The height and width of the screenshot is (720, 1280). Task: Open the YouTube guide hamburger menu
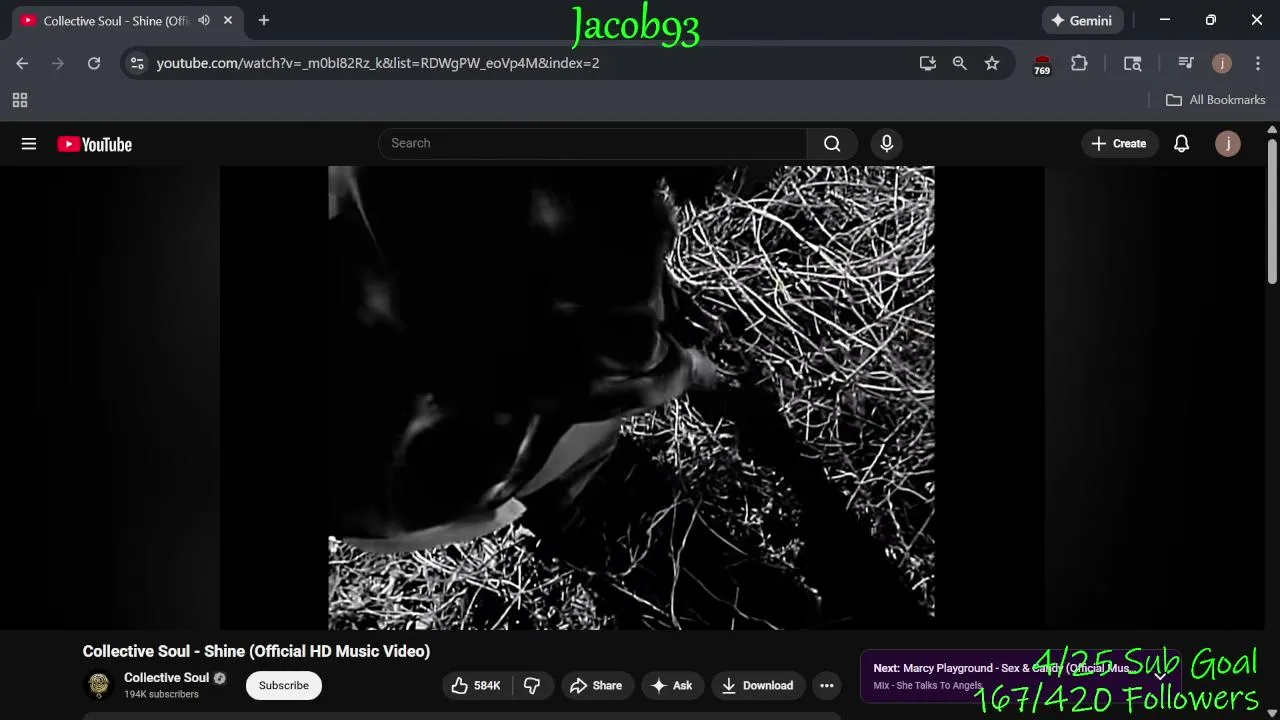[x=29, y=144]
